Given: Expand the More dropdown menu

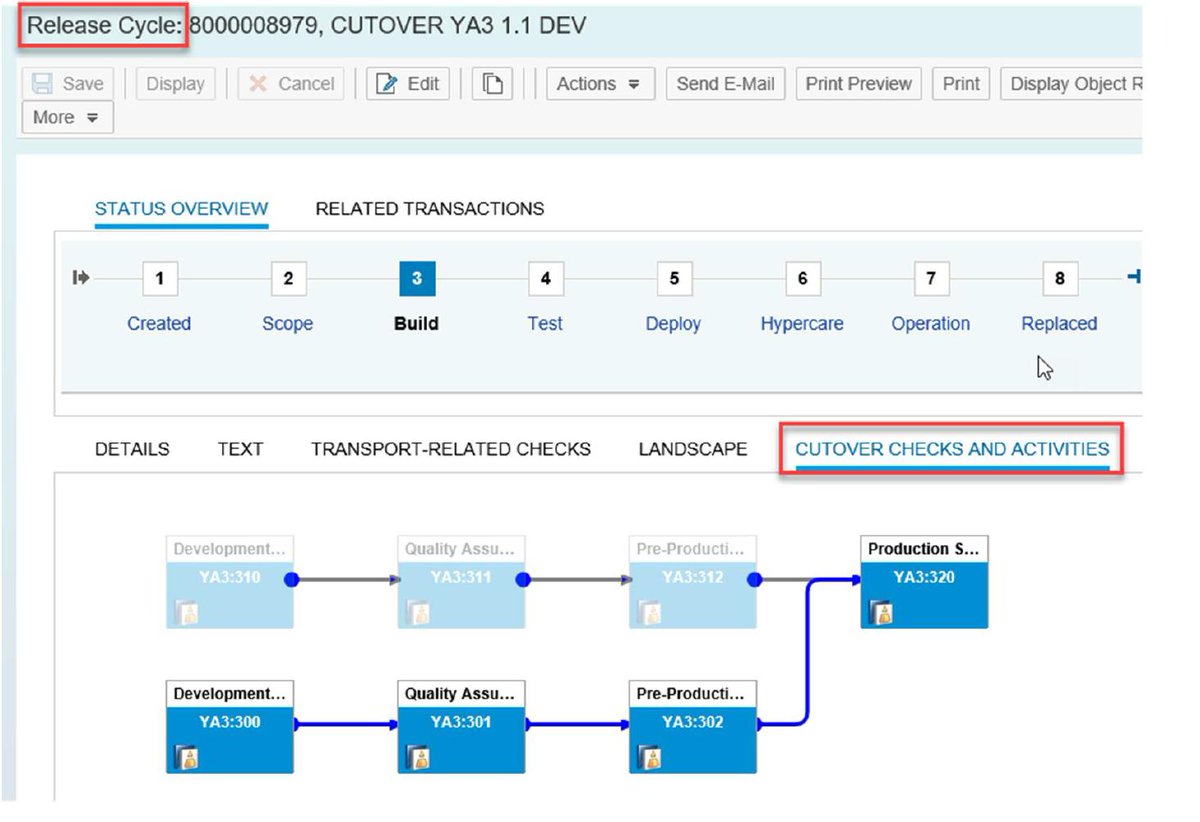Looking at the screenshot, I should click(x=67, y=117).
